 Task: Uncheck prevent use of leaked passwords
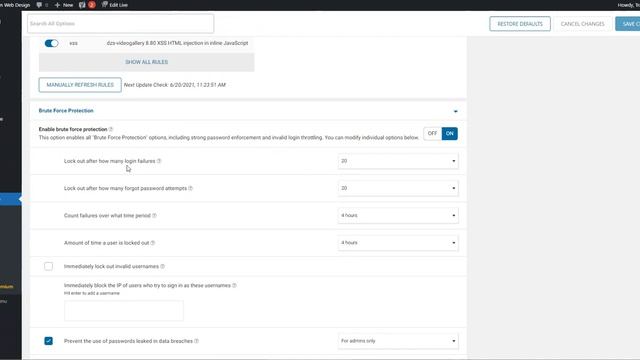pyautogui.click(x=49, y=341)
